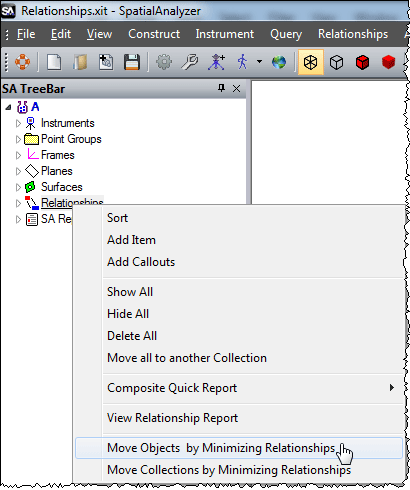Choose Add Item from context menu

[238, 240]
